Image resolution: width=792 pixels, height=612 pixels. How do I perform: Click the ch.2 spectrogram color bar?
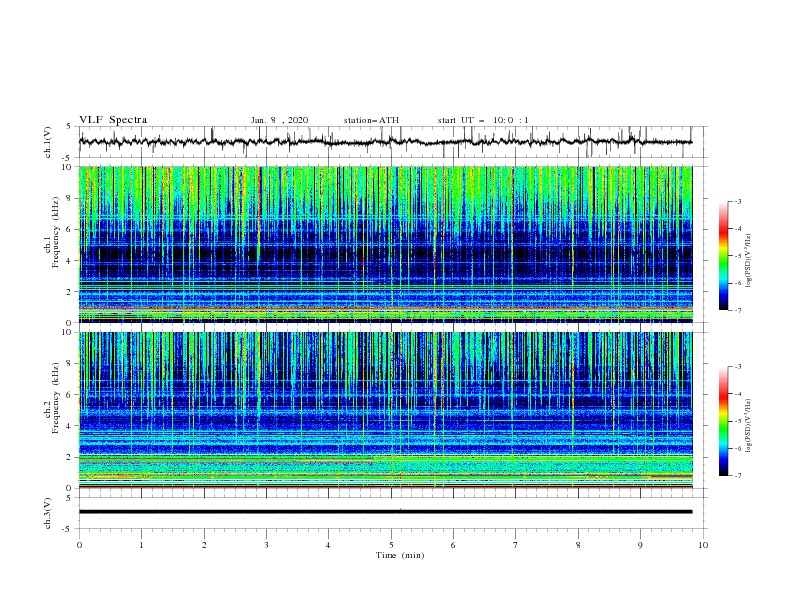tap(724, 421)
